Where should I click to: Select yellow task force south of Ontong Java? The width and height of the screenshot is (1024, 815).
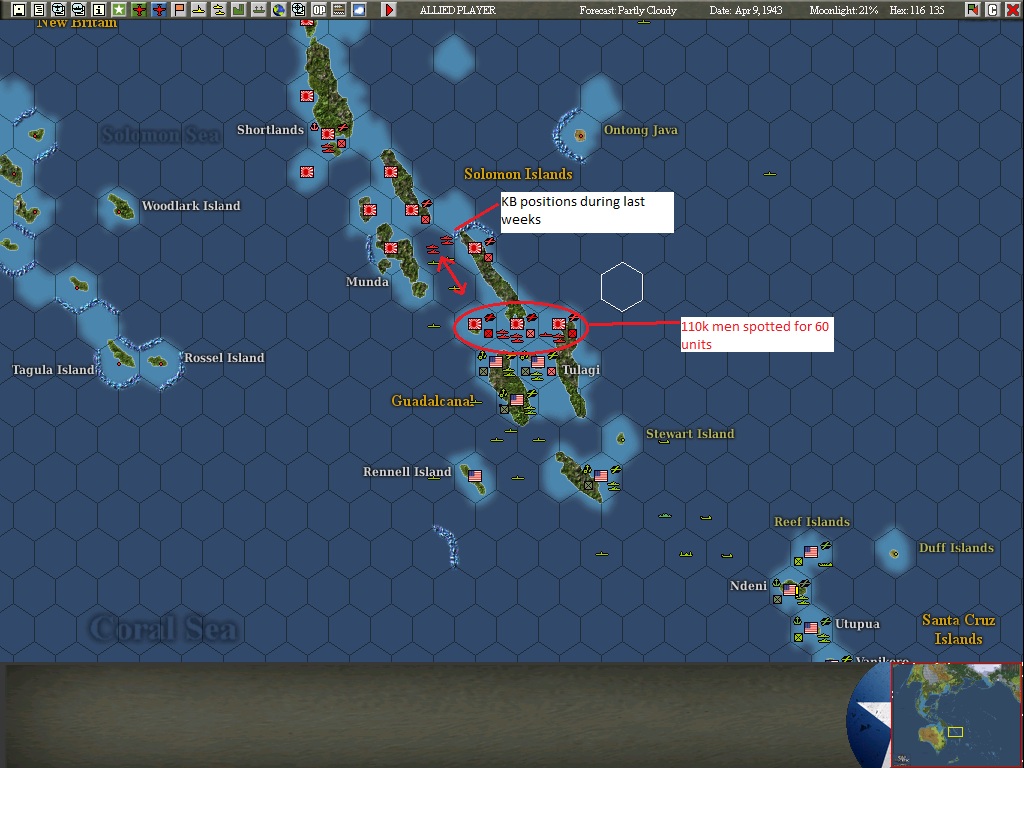tap(770, 174)
